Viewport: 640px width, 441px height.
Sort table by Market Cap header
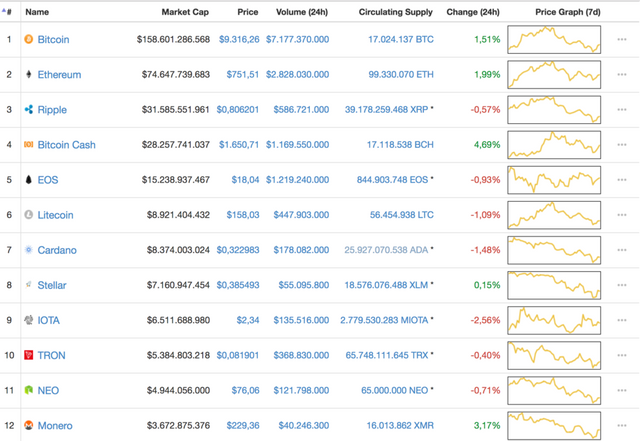(185, 12)
